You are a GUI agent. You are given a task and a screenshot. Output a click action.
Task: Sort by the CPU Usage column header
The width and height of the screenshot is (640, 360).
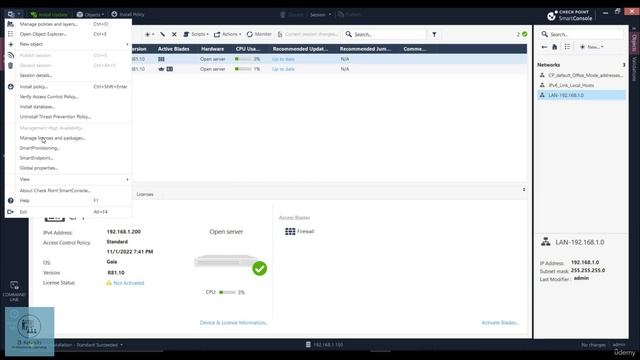pos(248,49)
